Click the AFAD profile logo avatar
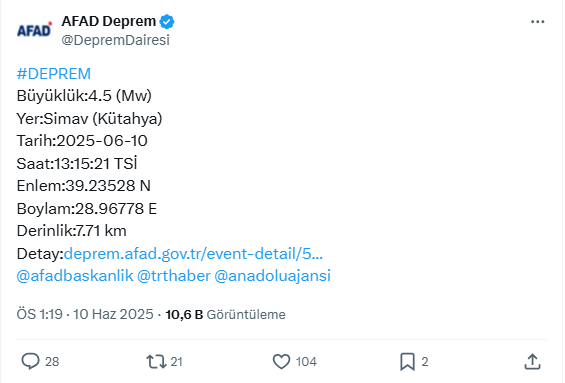The height and width of the screenshot is (383, 565). pos(35,31)
